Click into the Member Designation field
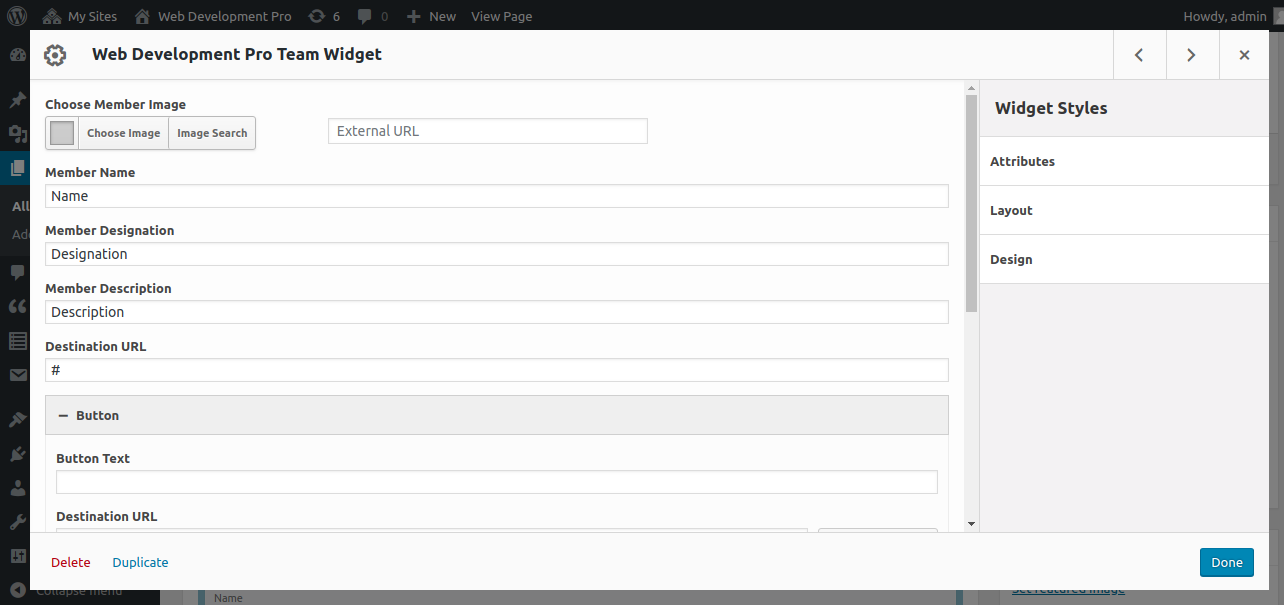The width and height of the screenshot is (1284, 605). [497, 254]
